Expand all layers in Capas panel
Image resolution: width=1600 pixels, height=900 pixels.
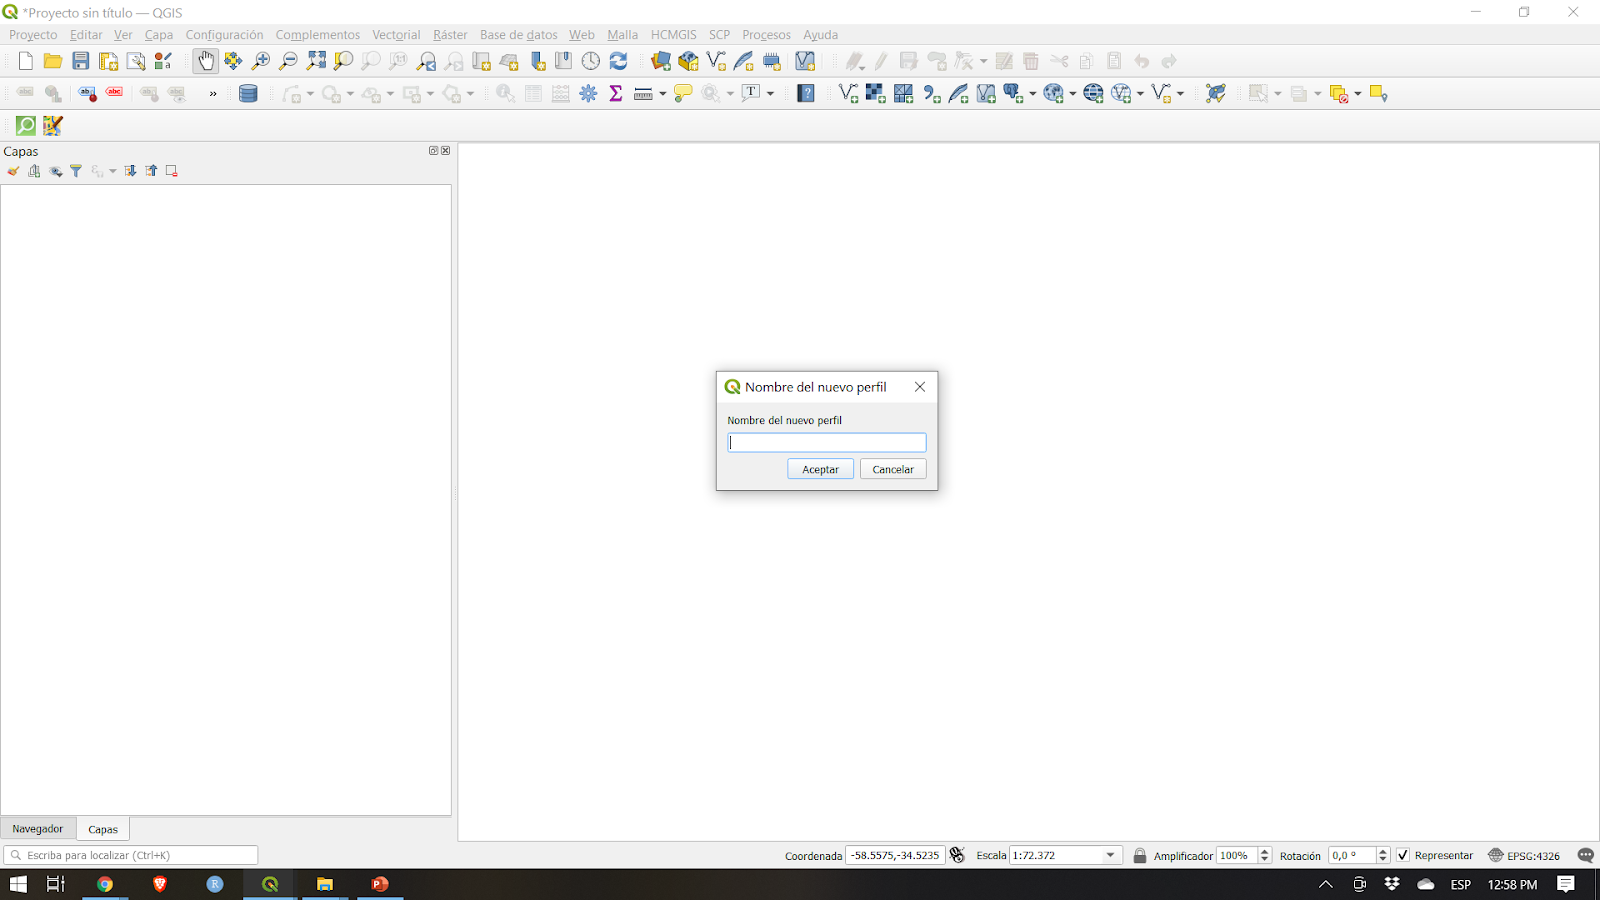[x=130, y=171]
